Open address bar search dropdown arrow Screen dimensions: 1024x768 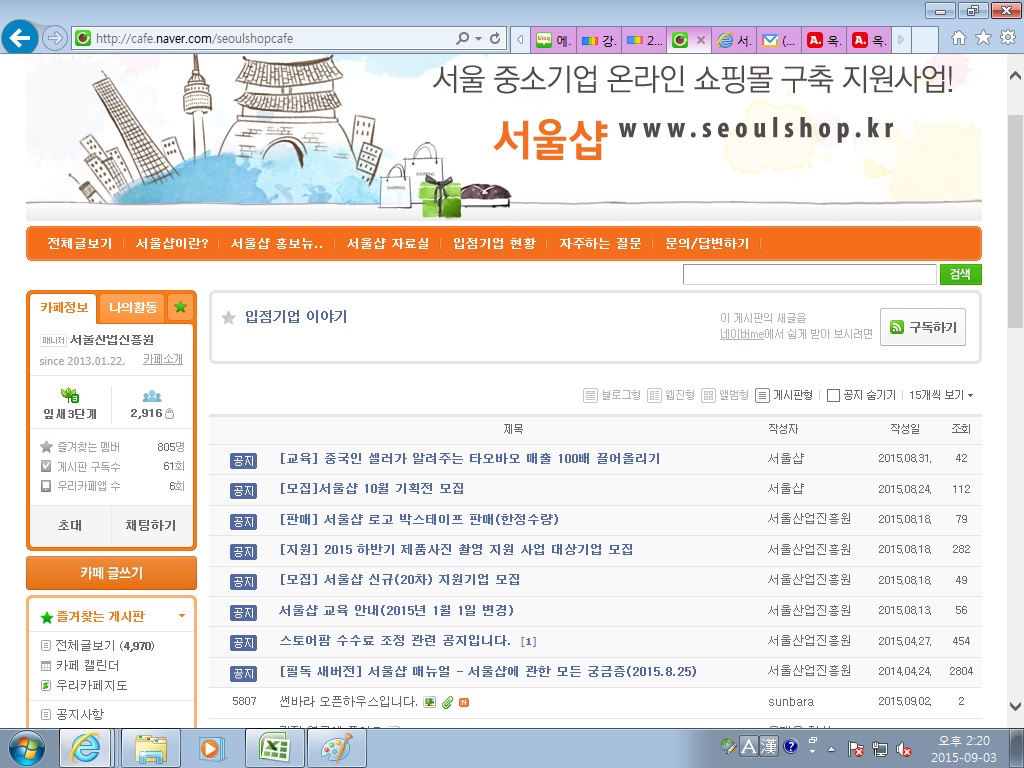coord(479,39)
